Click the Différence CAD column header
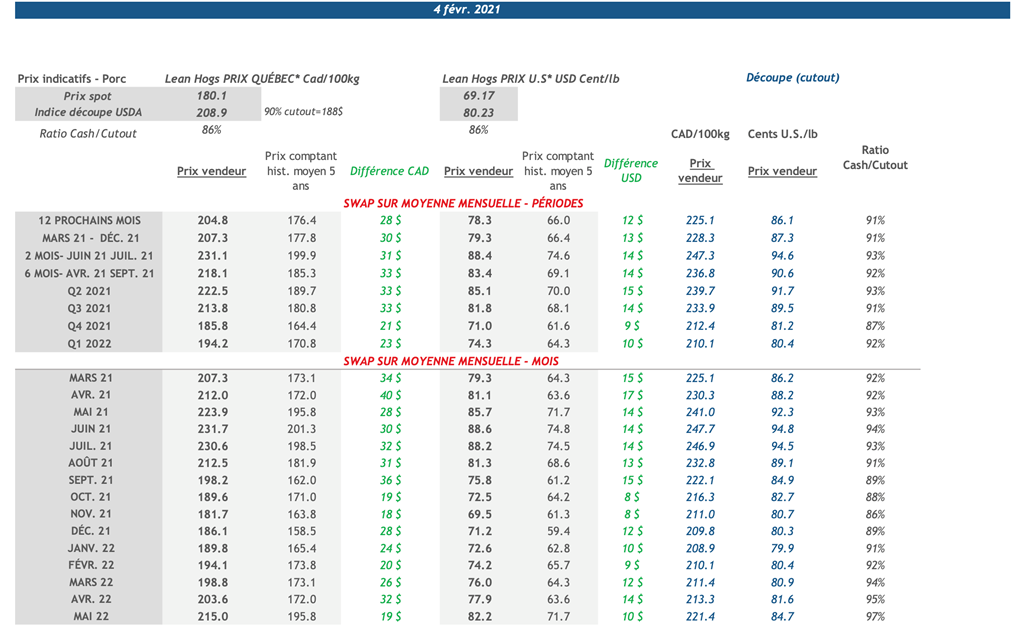This screenshot has width=1024, height=627. tap(389, 171)
